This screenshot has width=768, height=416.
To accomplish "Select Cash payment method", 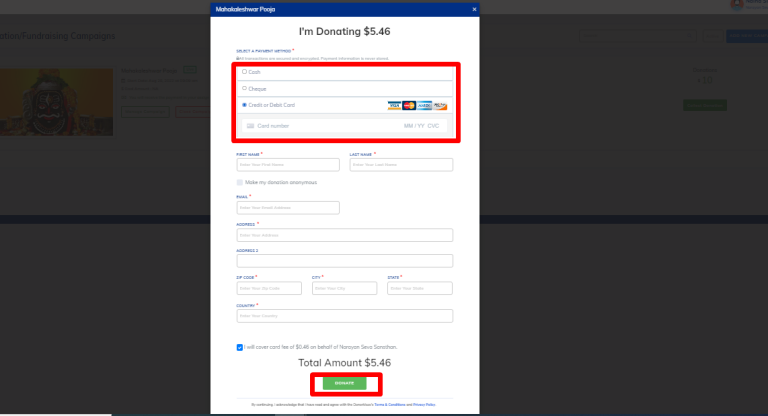I will 244,72.
